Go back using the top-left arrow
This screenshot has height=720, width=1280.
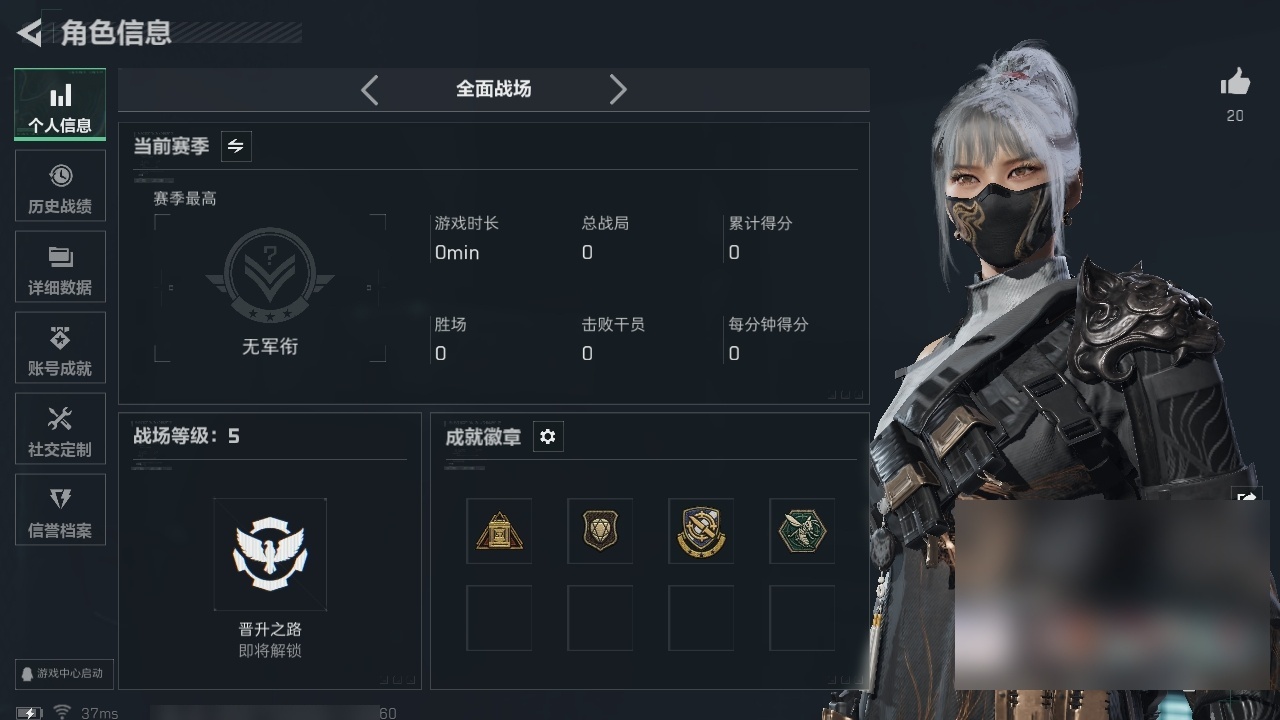[29, 32]
